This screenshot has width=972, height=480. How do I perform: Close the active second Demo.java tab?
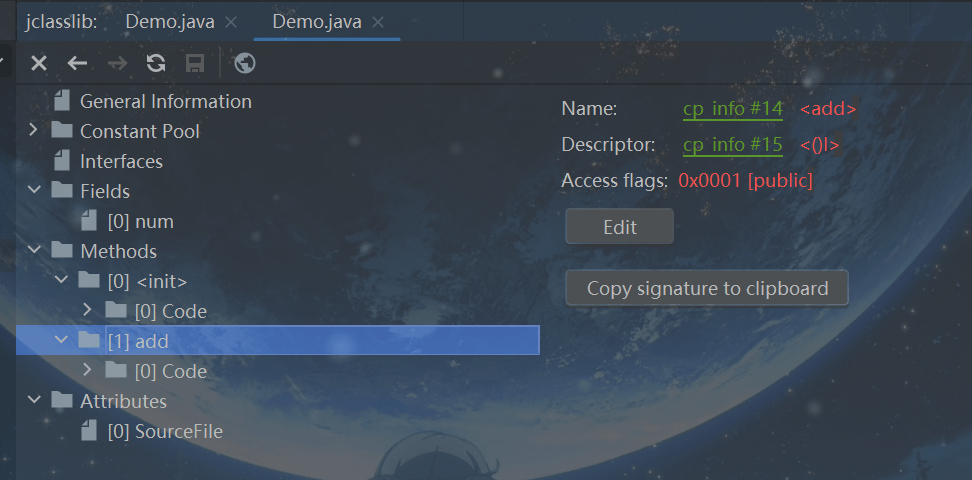tap(378, 21)
